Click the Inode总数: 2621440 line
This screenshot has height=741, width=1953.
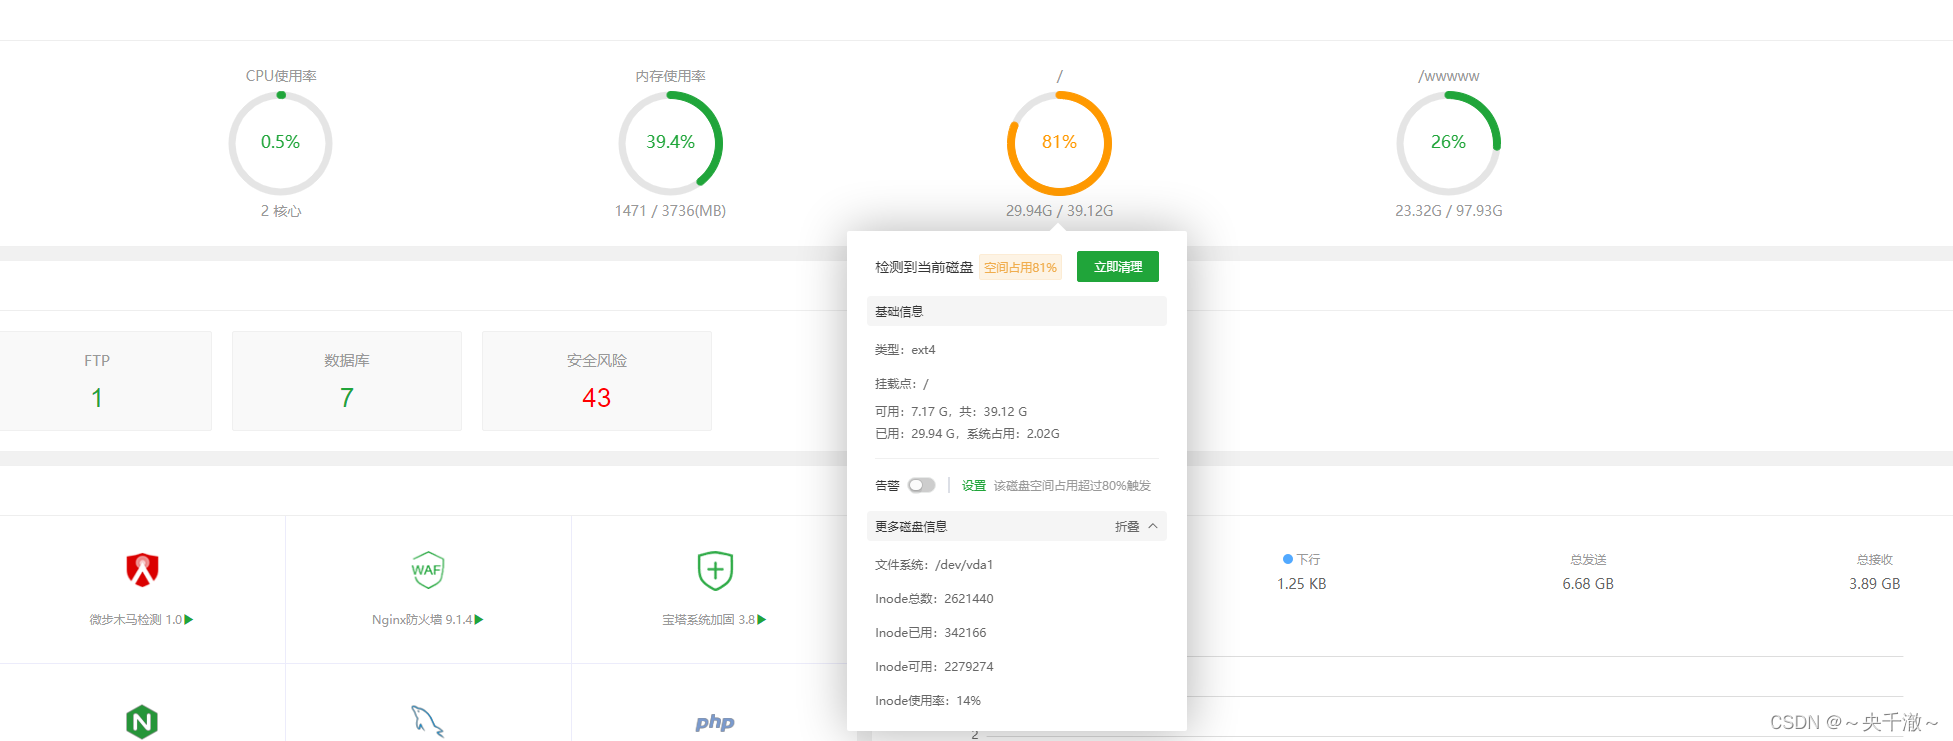[x=934, y=599]
